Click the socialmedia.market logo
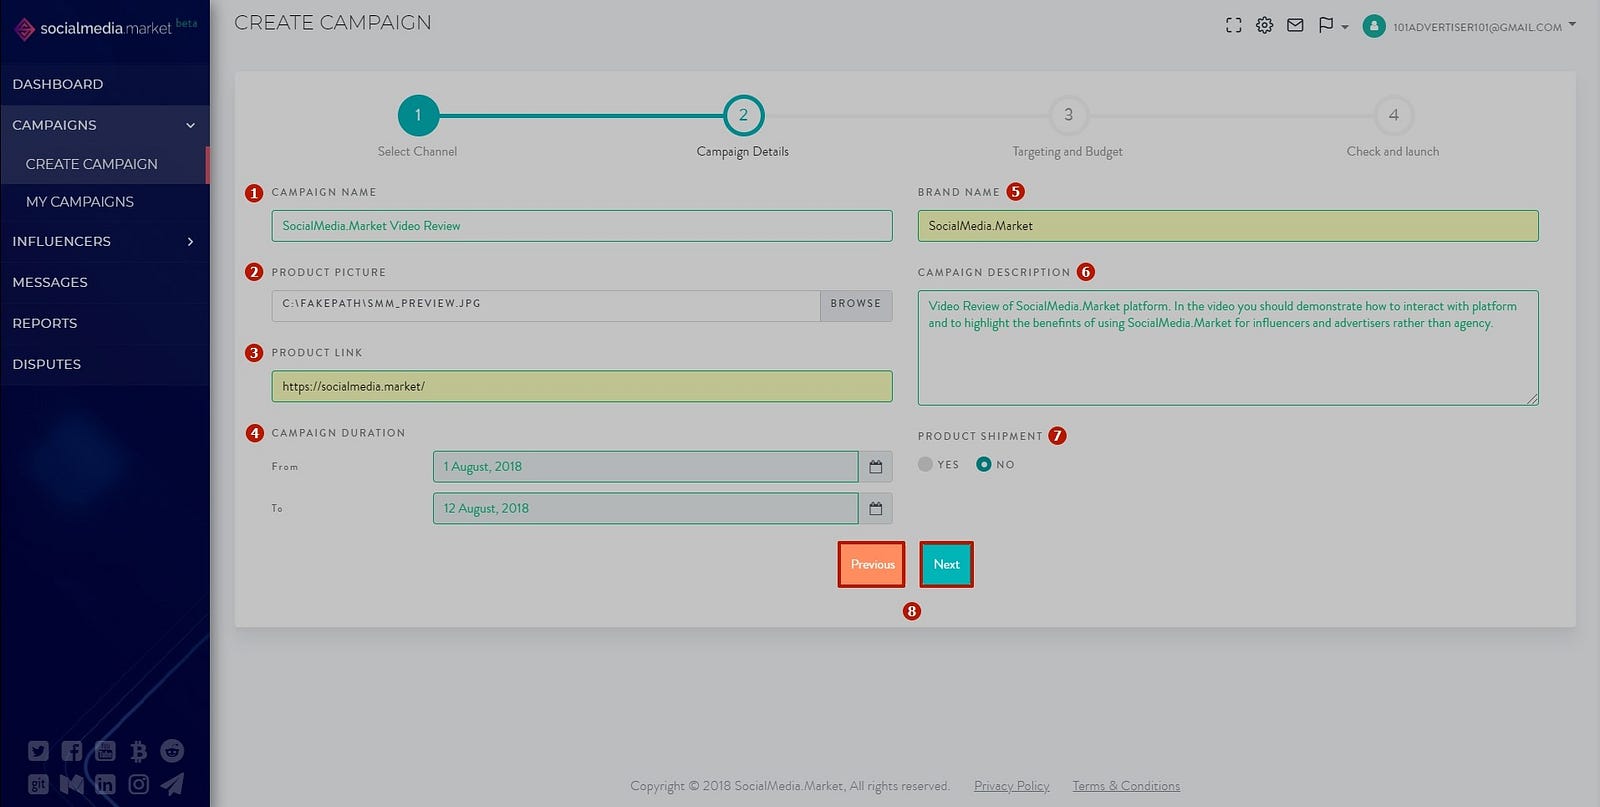Screen dimensions: 1600x807 point(105,28)
